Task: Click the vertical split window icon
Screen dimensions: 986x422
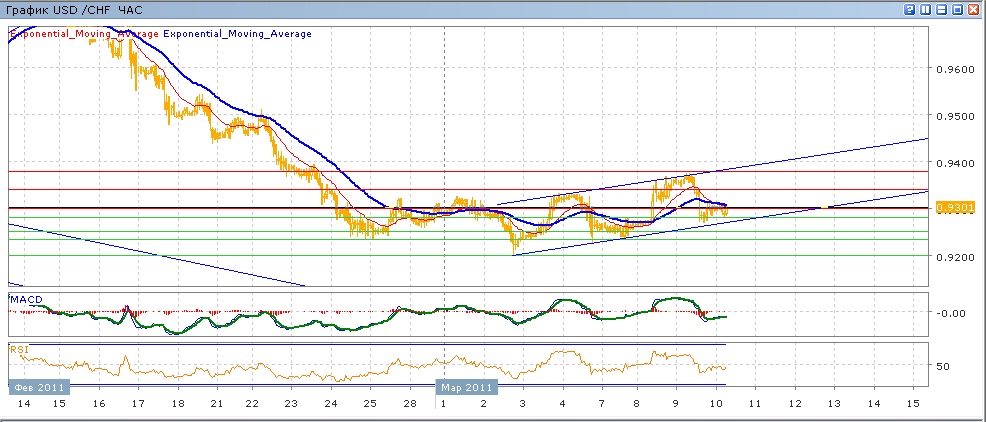Action: click(x=926, y=9)
